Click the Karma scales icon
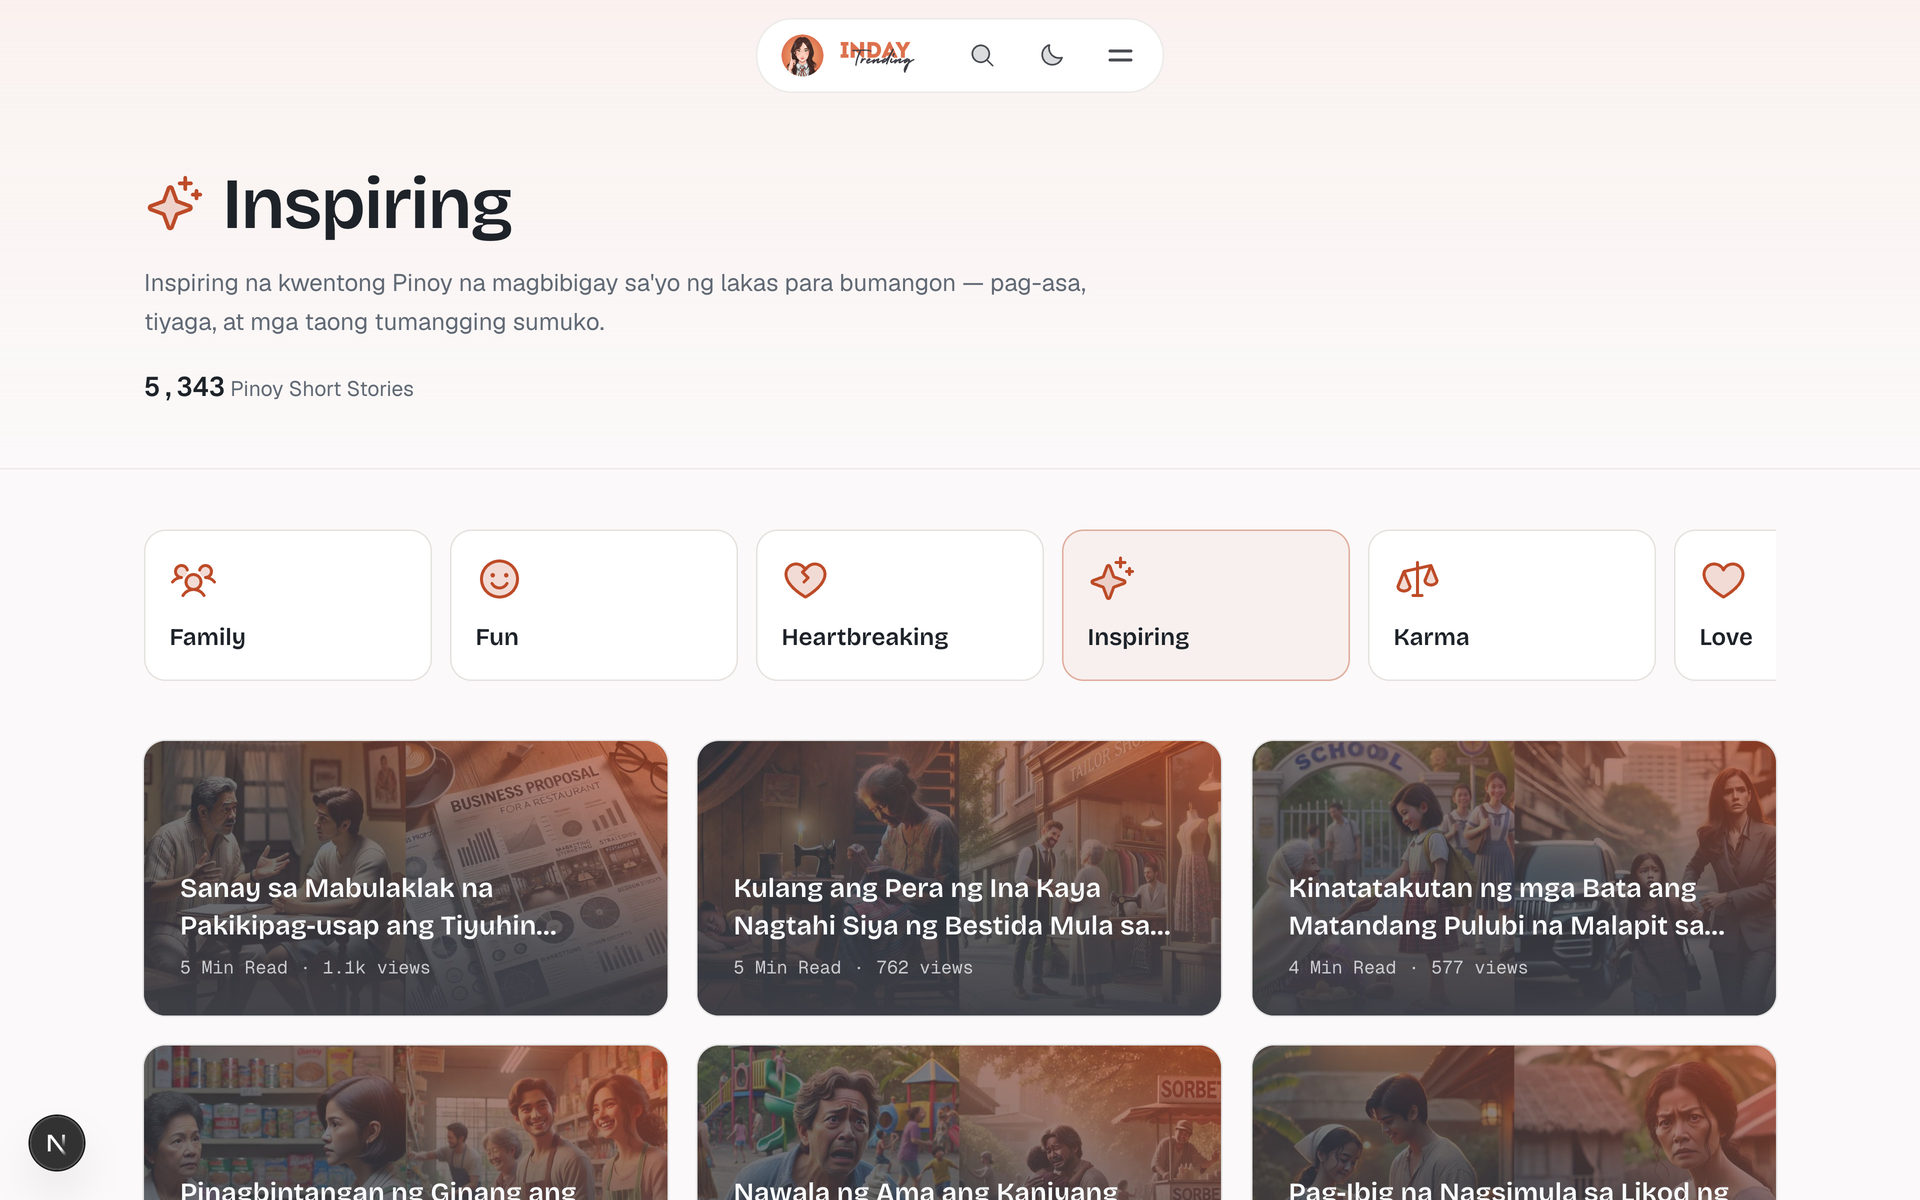This screenshot has width=1920, height=1200. pyautogui.click(x=1417, y=579)
